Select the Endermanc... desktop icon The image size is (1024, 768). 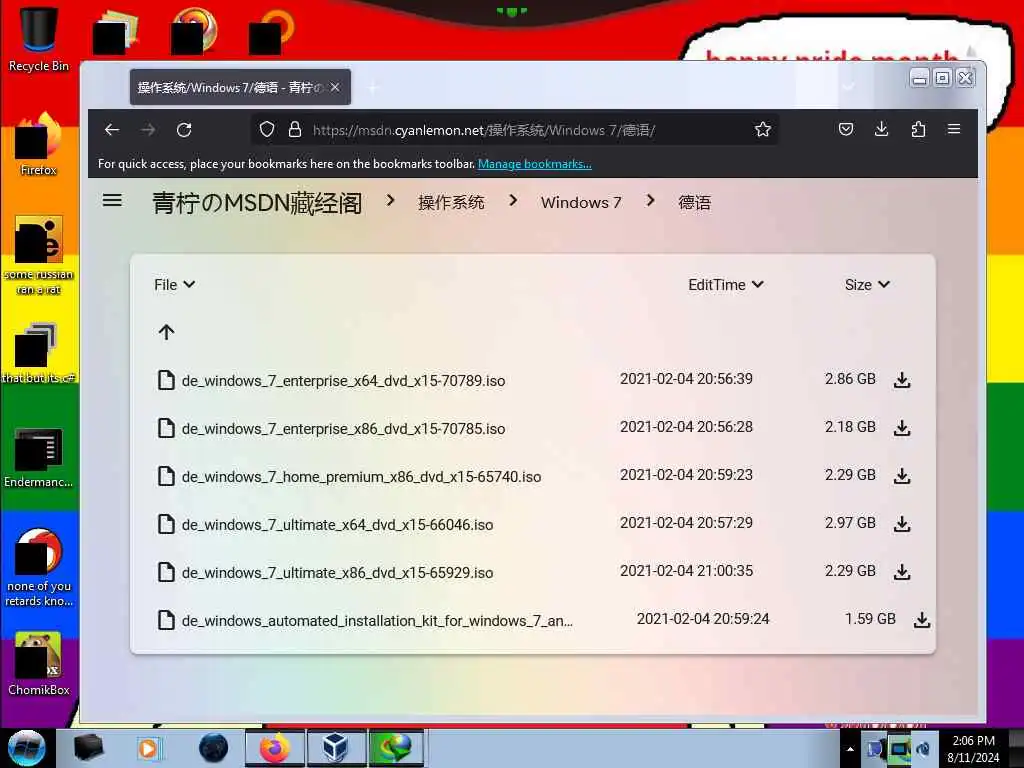pos(39,457)
